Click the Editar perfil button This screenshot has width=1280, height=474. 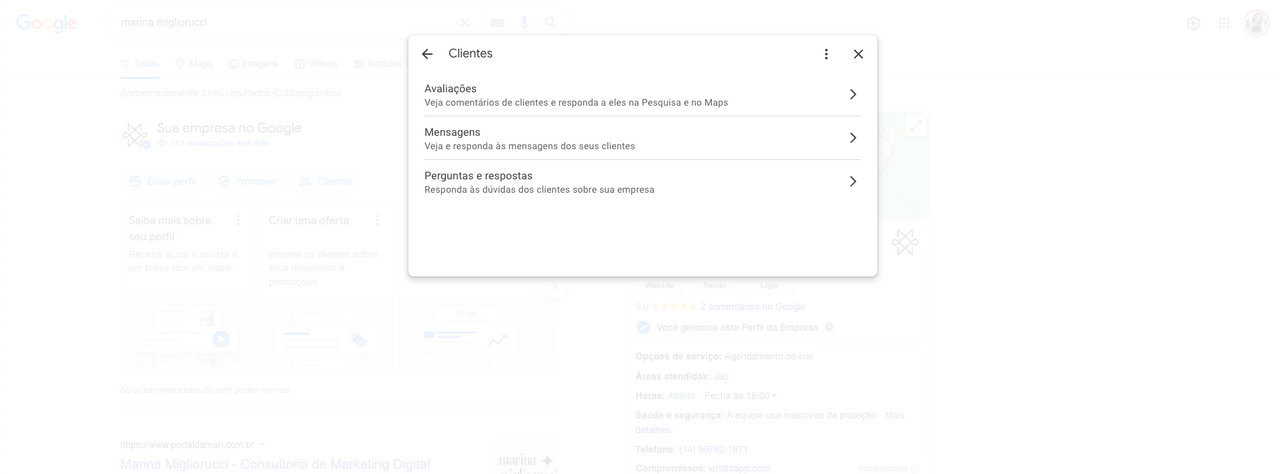pyautogui.click(x=162, y=181)
